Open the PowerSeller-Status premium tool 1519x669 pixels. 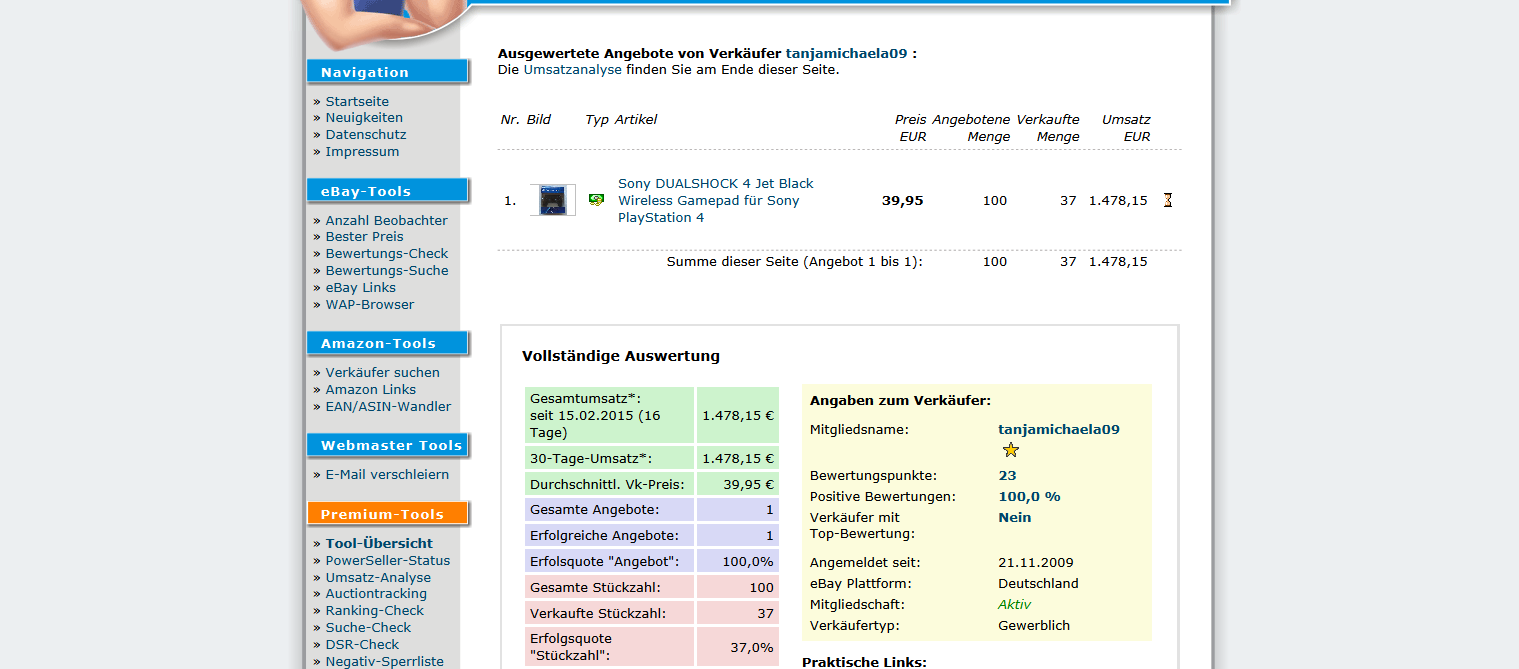click(387, 560)
